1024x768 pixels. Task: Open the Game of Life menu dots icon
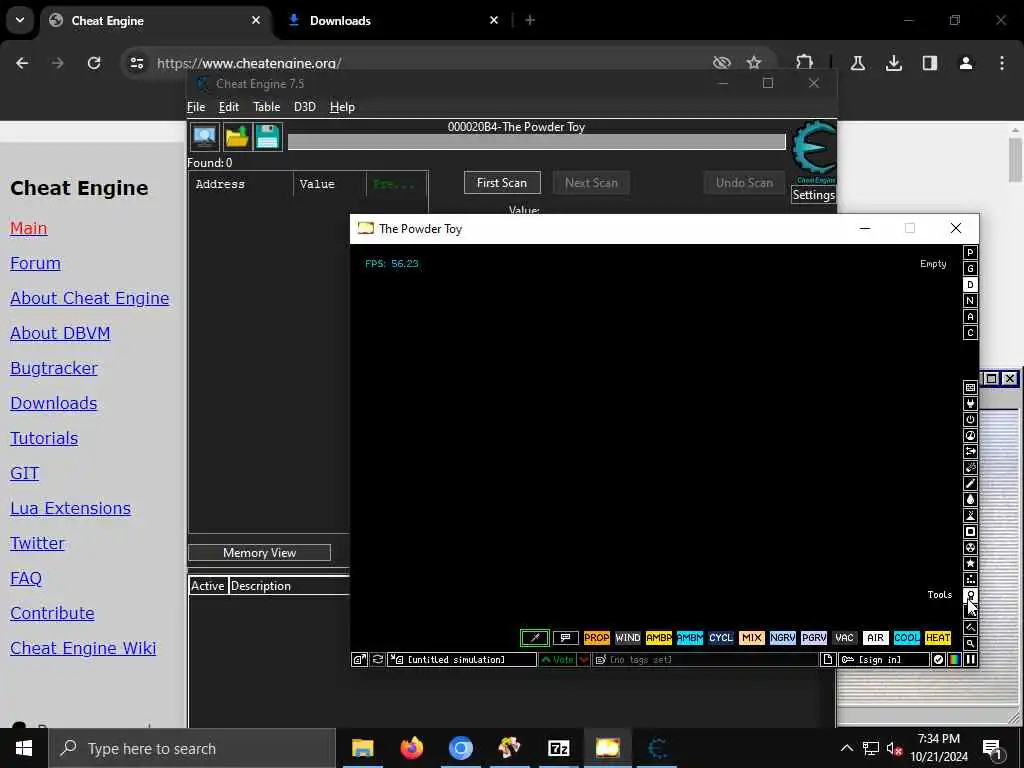[970, 579]
